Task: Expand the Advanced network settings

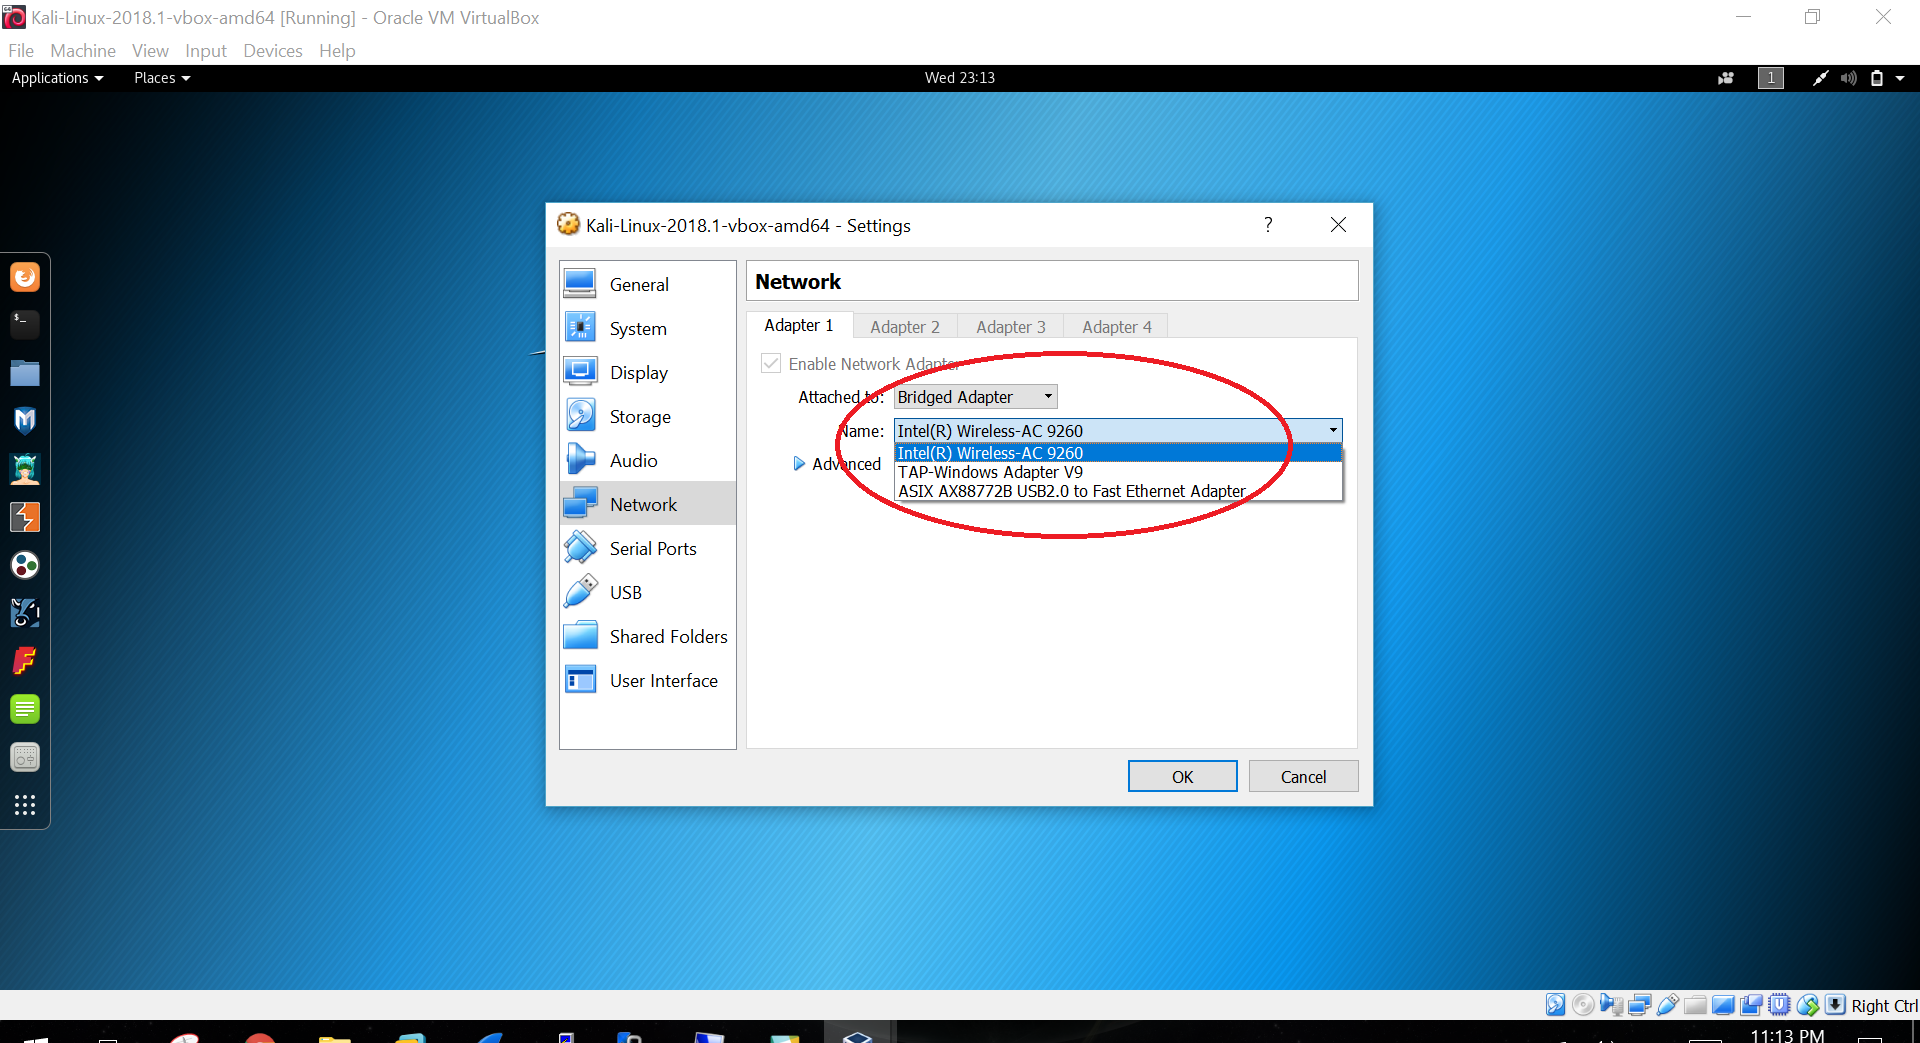Action: [799, 464]
